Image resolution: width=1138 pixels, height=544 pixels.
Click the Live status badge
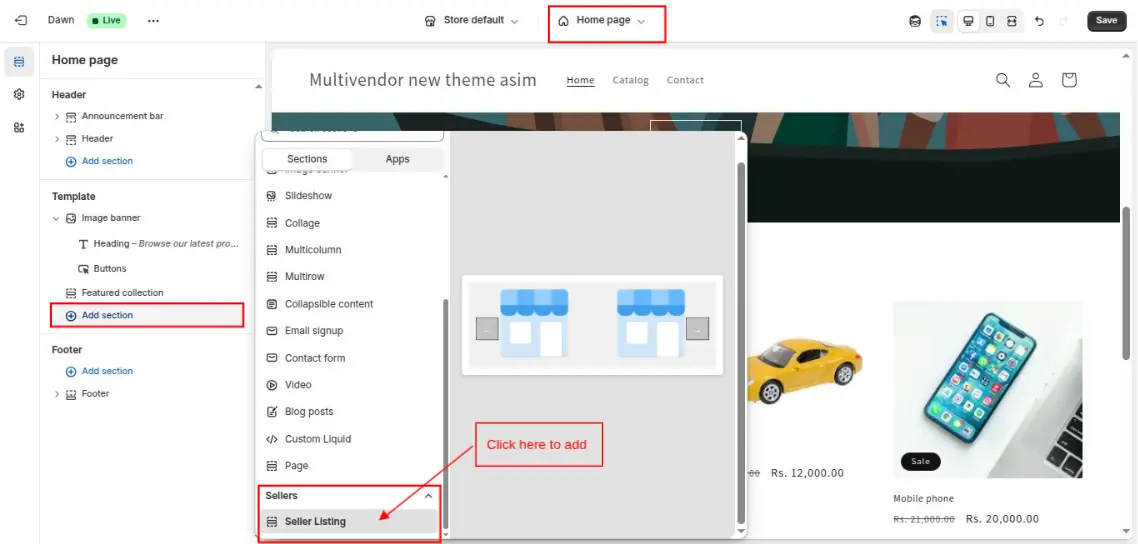(107, 20)
